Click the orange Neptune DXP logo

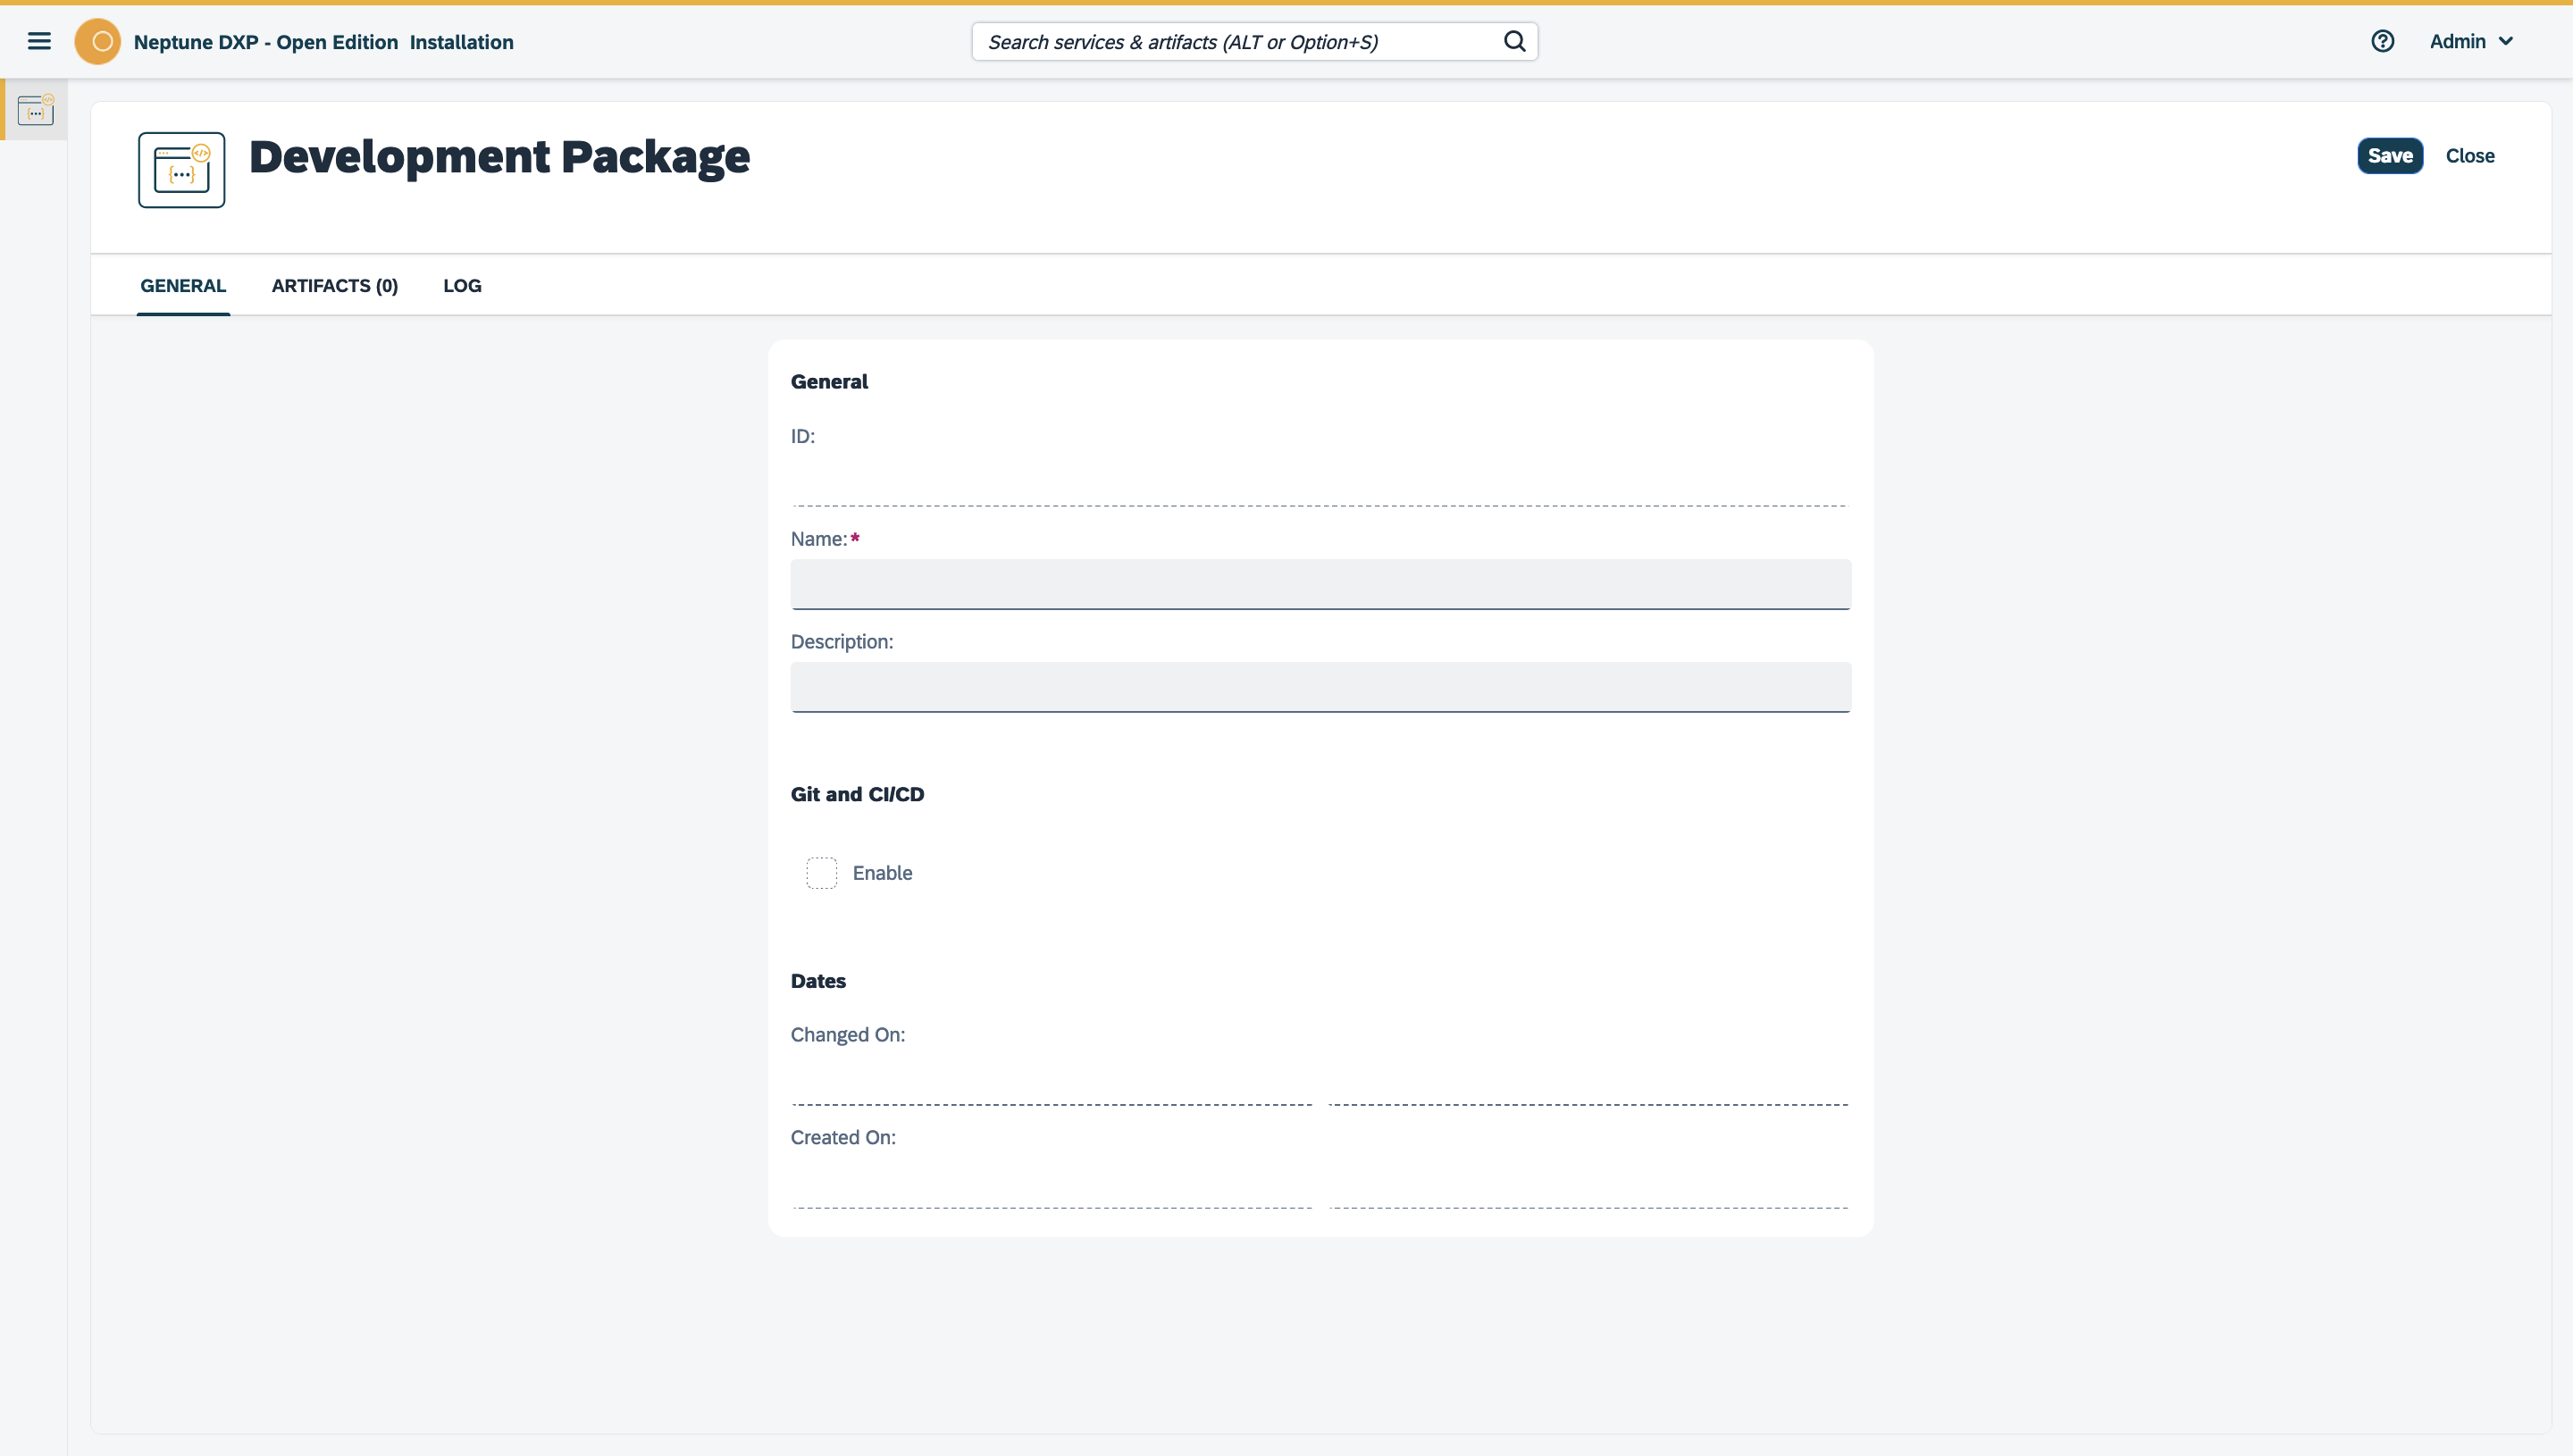[x=98, y=41]
